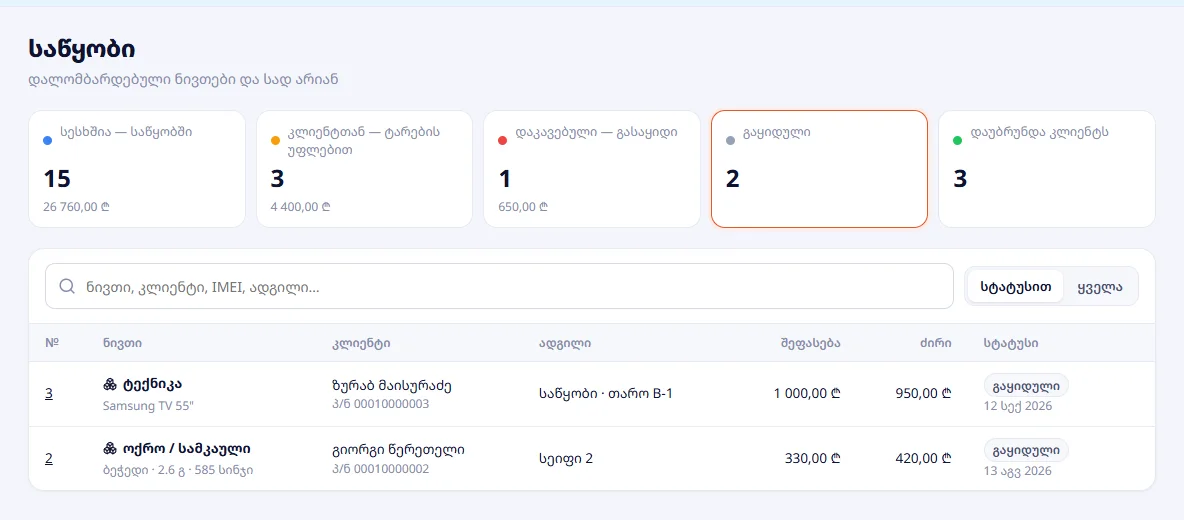Viewport: 1184px width, 520px height.
Task: Click client name ზურაბ მაისურაძე
Action: click(x=392, y=386)
